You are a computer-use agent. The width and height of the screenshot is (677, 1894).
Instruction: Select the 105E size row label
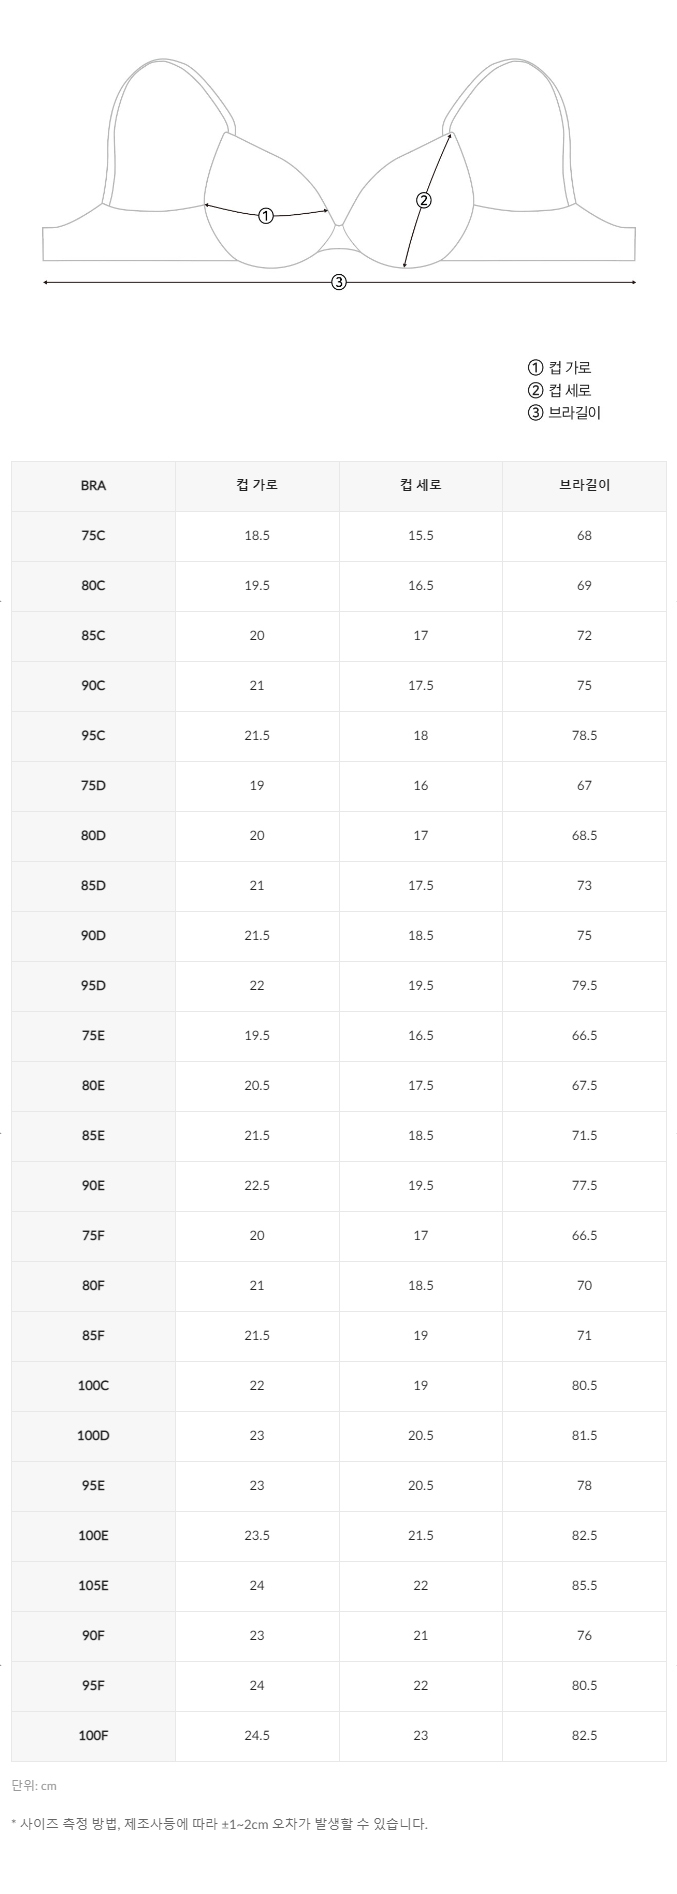[93, 1586]
